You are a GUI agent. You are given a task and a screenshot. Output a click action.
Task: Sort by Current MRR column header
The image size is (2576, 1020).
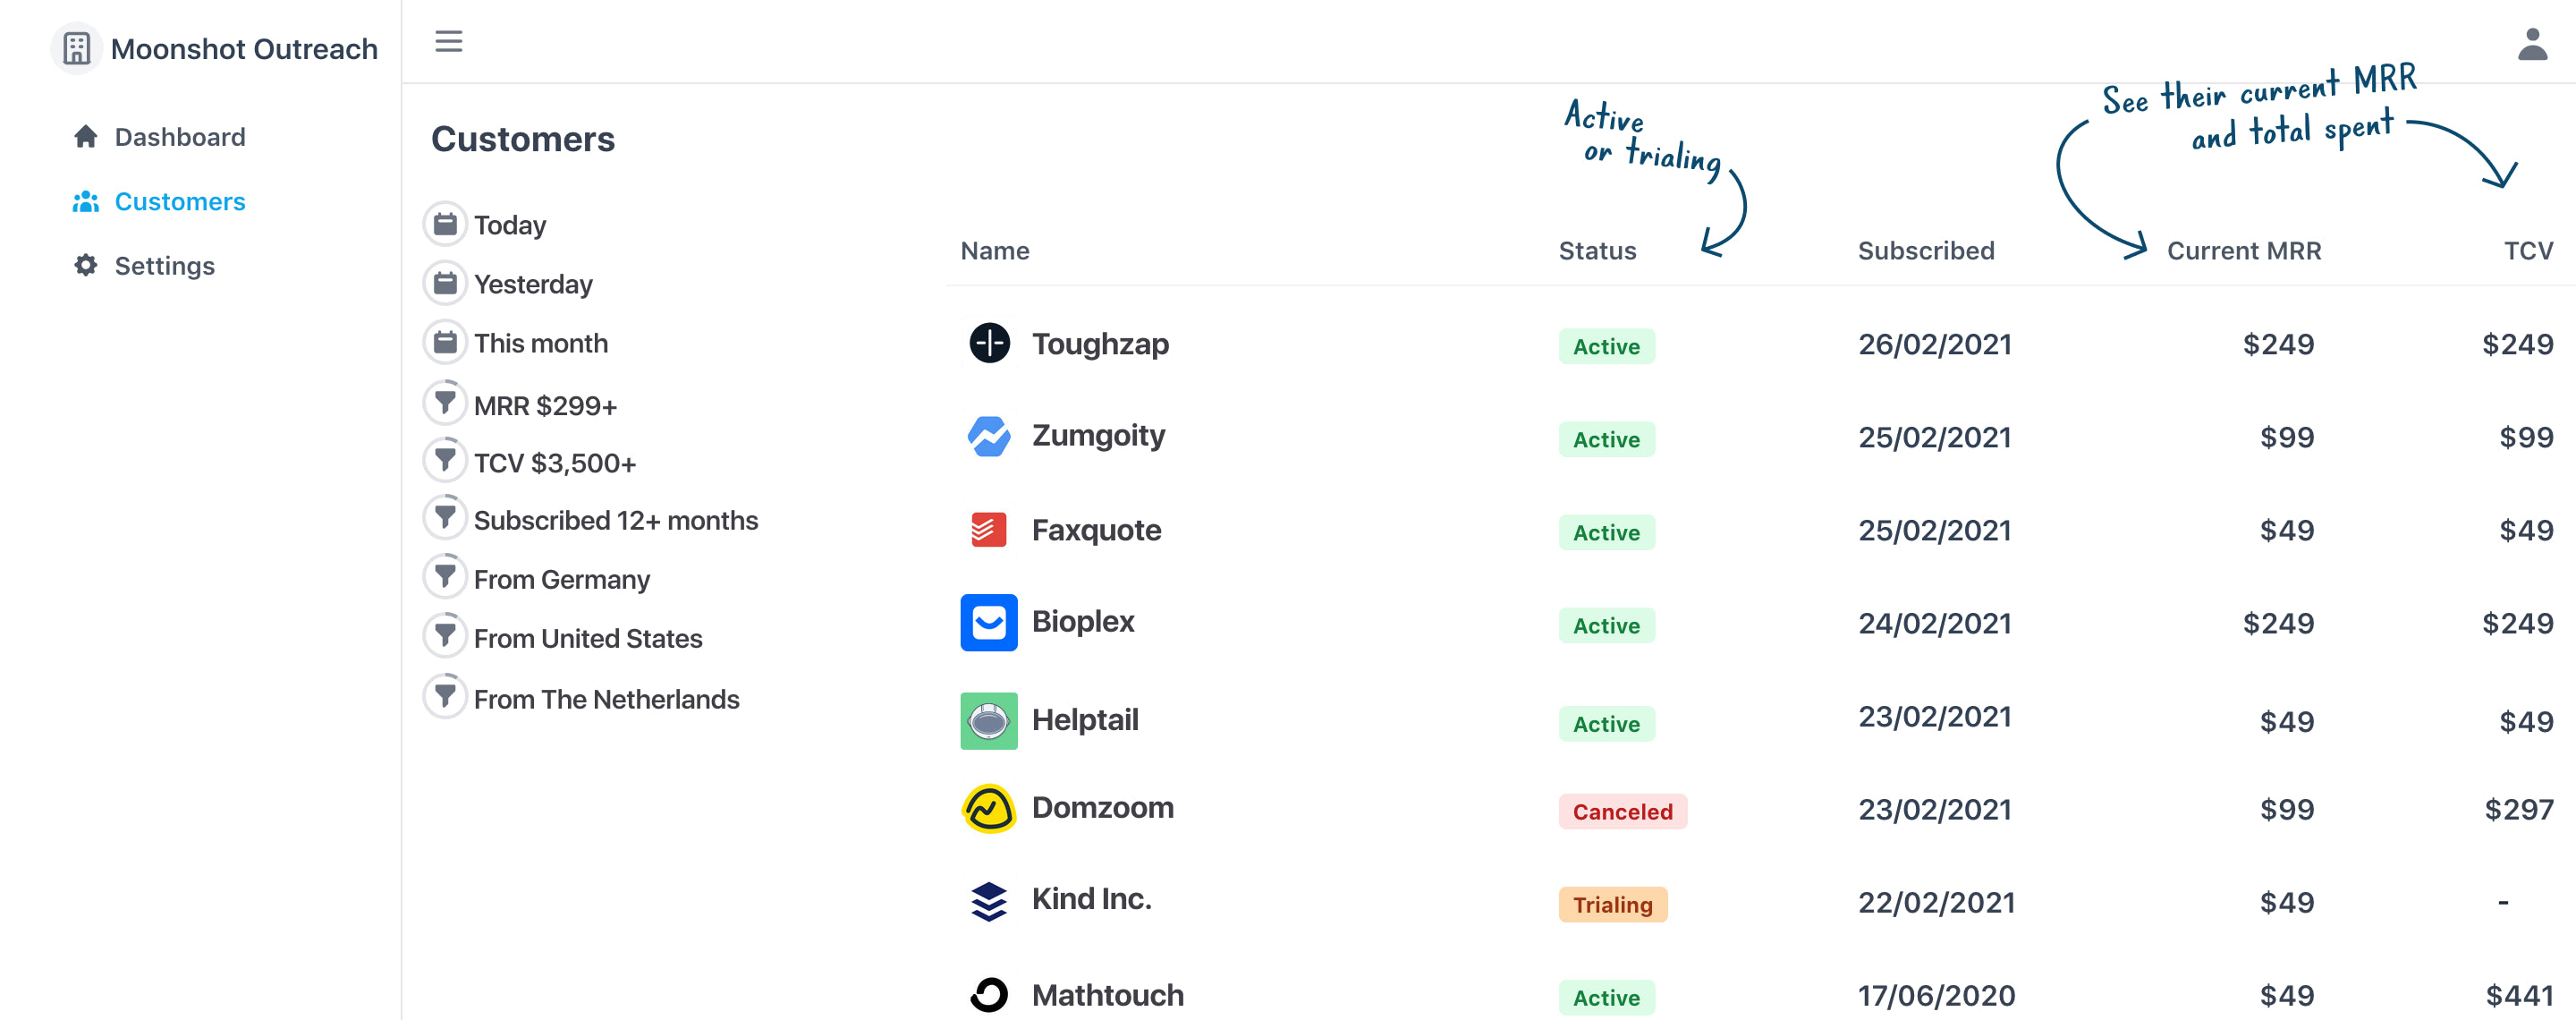[2243, 251]
